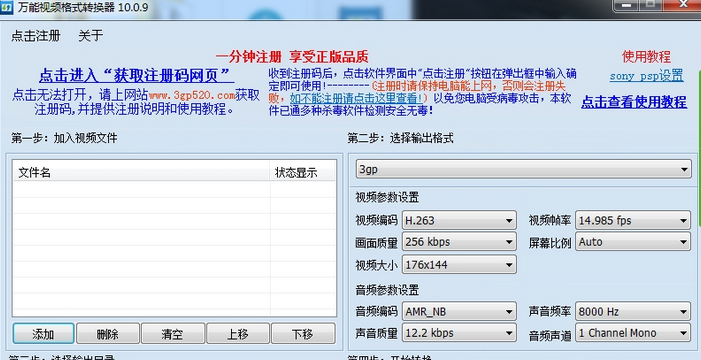Expand the 视频大小 176x144 dropdown
This screenshot has height=360, width=701.
(460, 265)
